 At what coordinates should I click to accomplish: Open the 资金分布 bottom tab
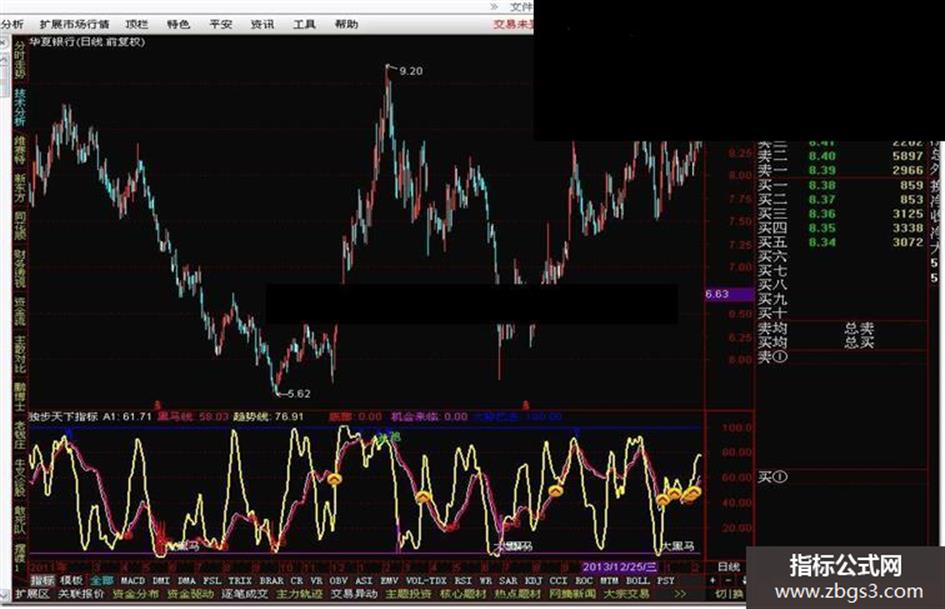click(x=136, y=594)
